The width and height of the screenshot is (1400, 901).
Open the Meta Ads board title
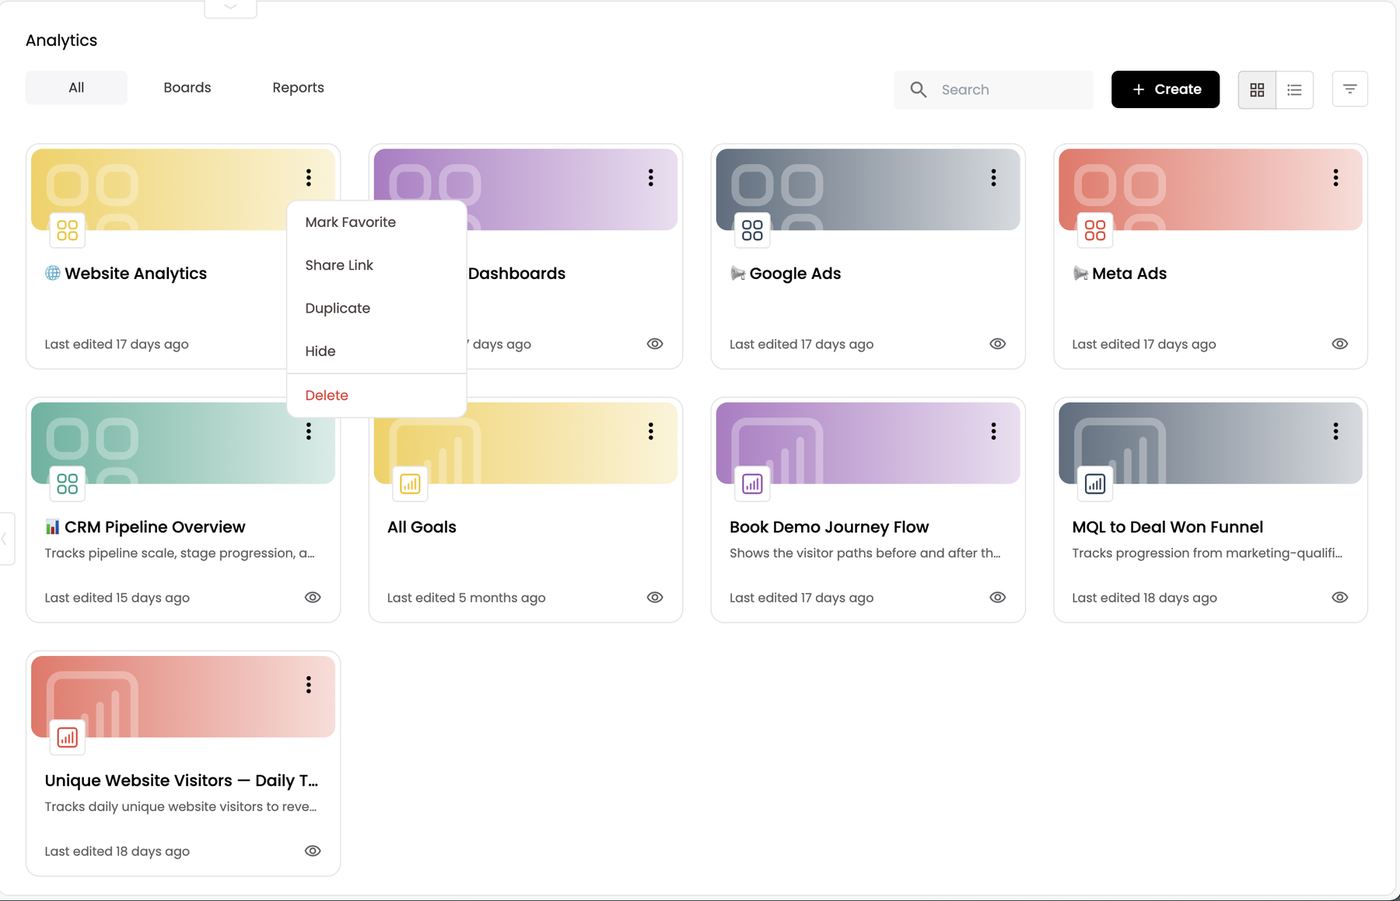click(1129, 273)
